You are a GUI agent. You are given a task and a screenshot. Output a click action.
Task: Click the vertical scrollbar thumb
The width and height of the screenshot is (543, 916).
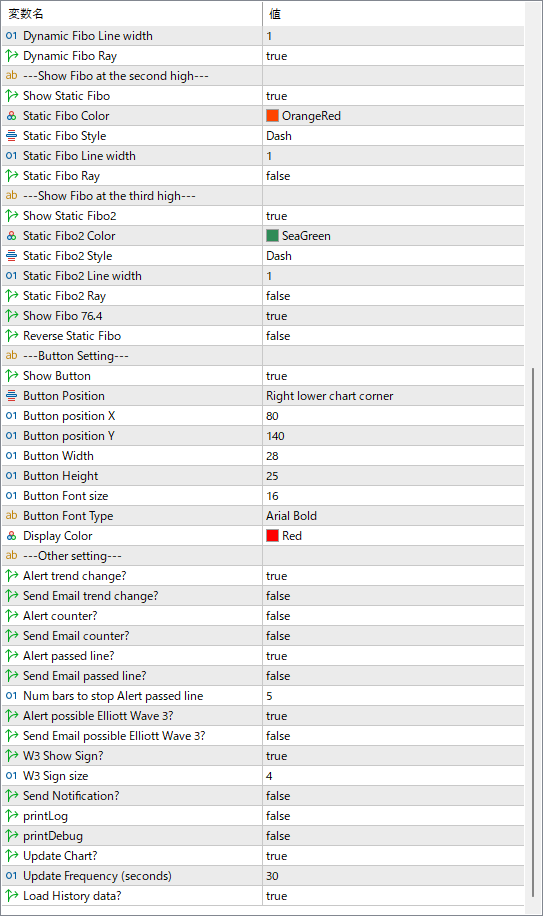pyautogui.click(x=533, y=633)
